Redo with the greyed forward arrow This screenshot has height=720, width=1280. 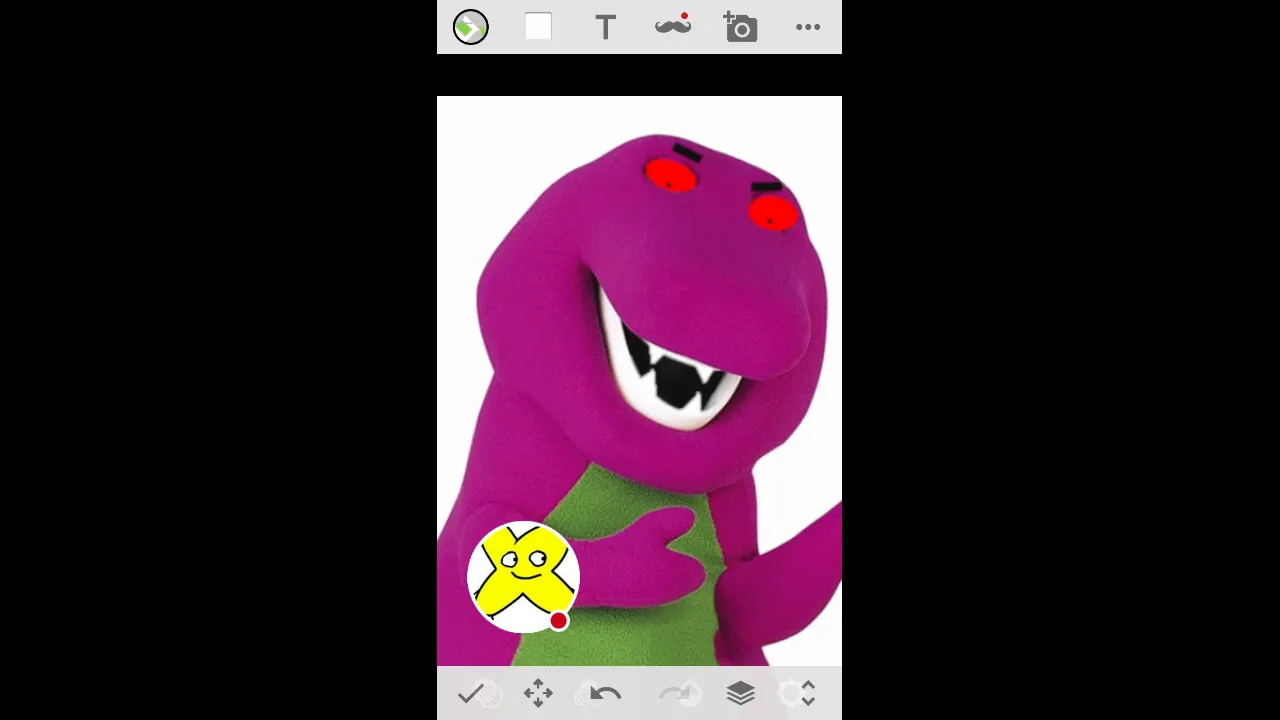(x=676, y=693)
